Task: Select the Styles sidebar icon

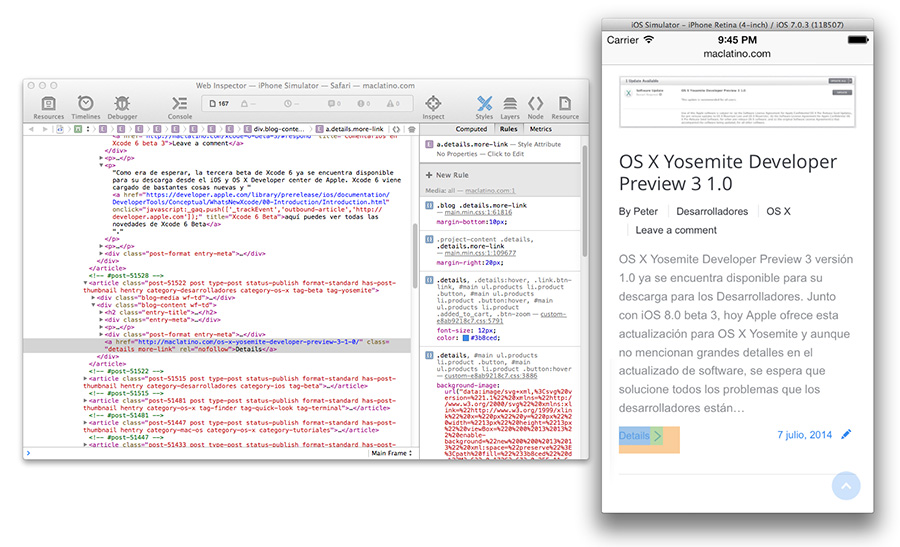Action: 484,107
